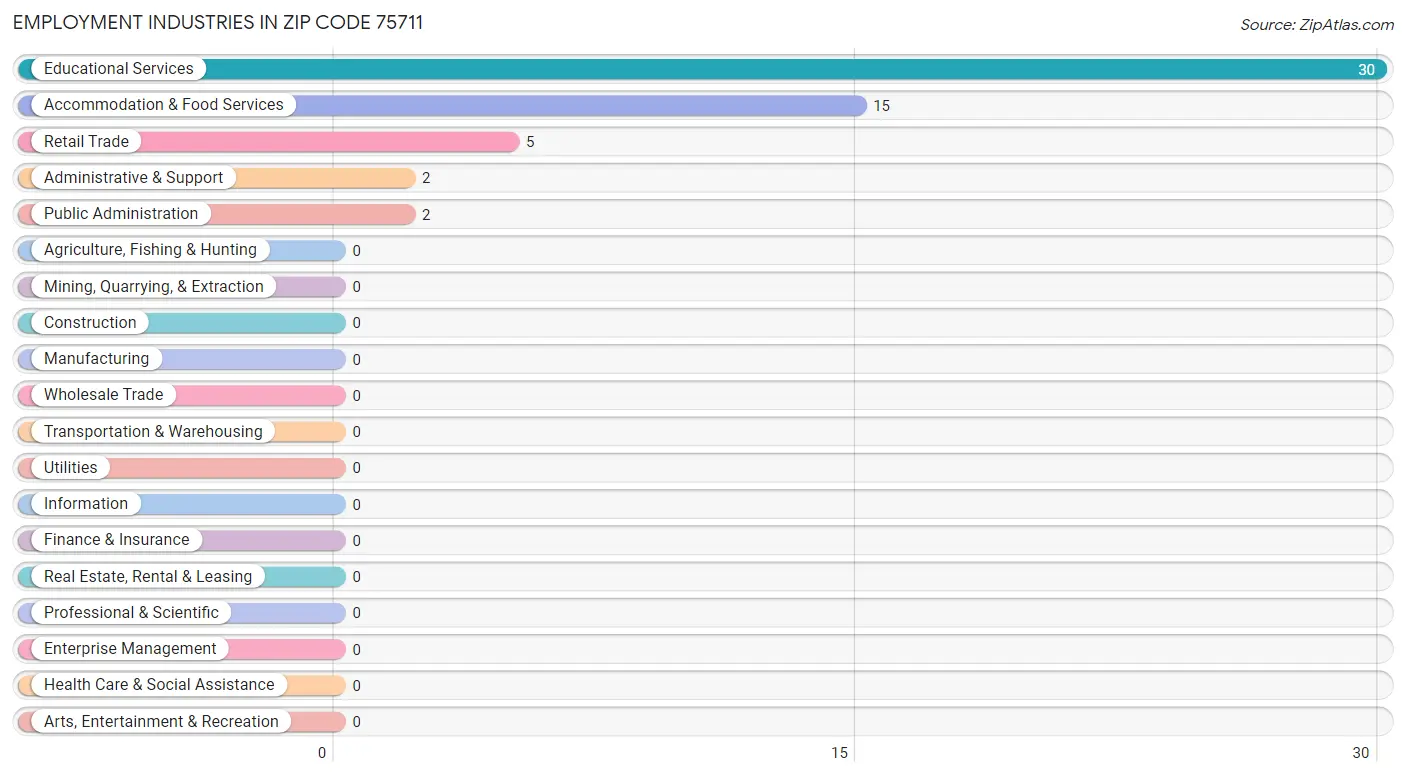Click the Educational Services bar label
The height and width of the screenshot is (776, 1406).
coord(118,69)
